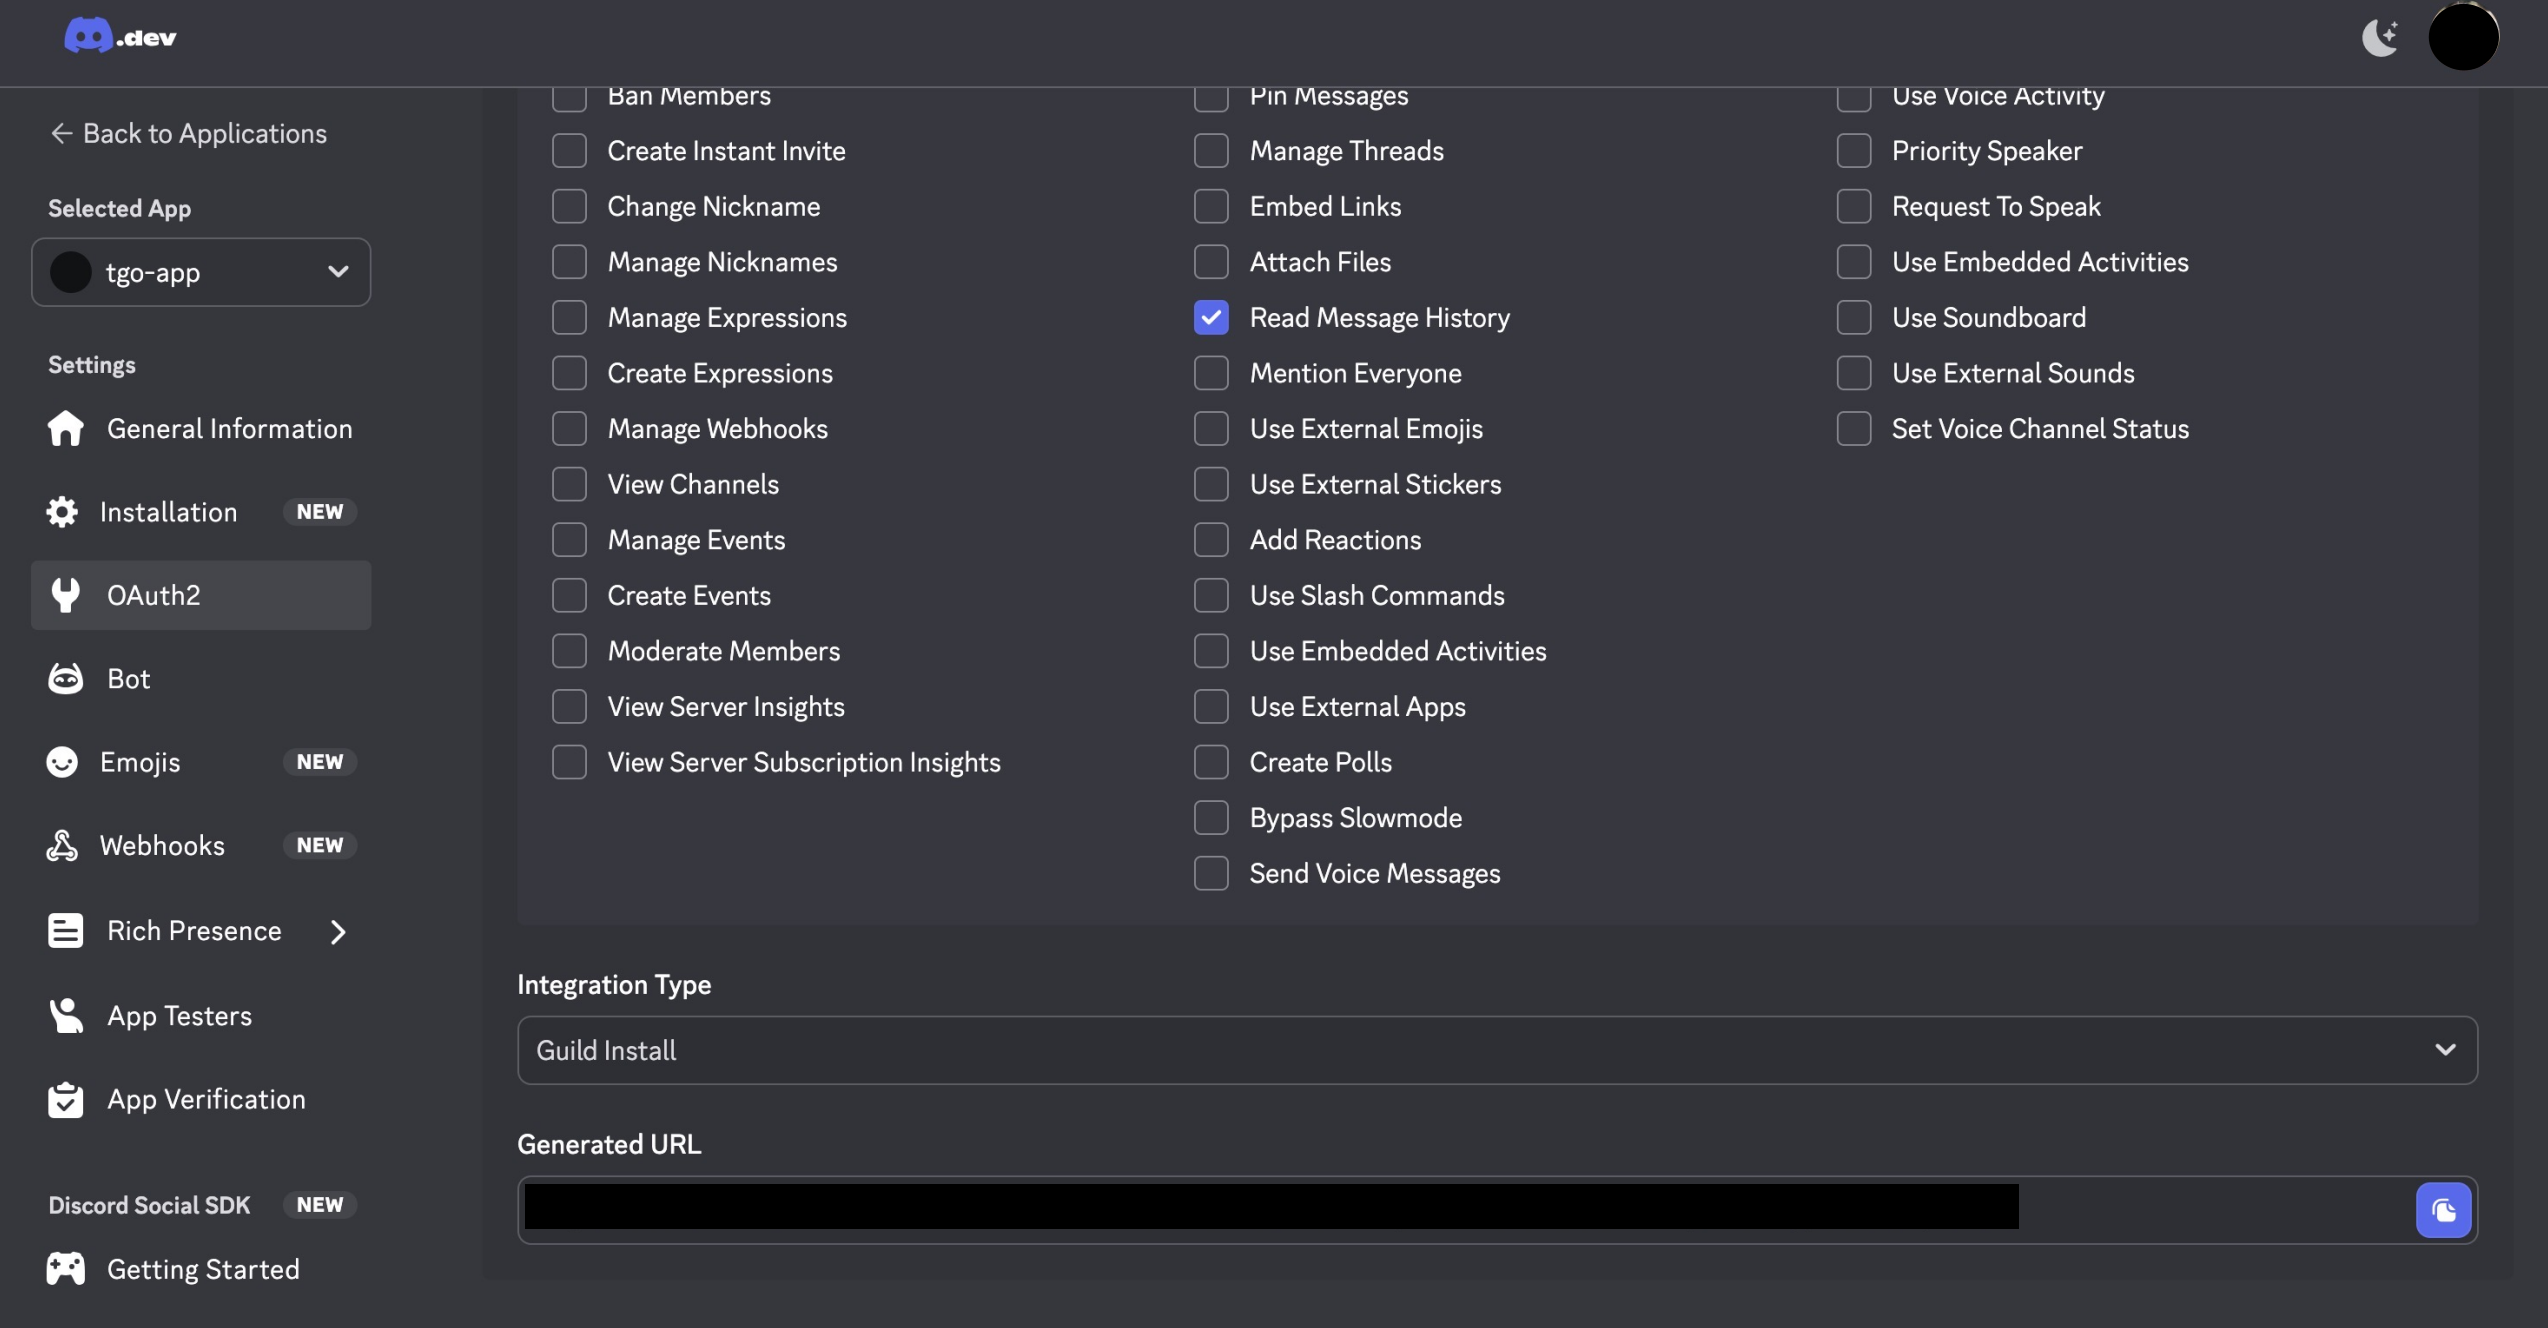This screenshot has width=2548, height=1328.
Task: Click the Emojis smiley icon
Action: pyautogui.click(x=62, y=762)
